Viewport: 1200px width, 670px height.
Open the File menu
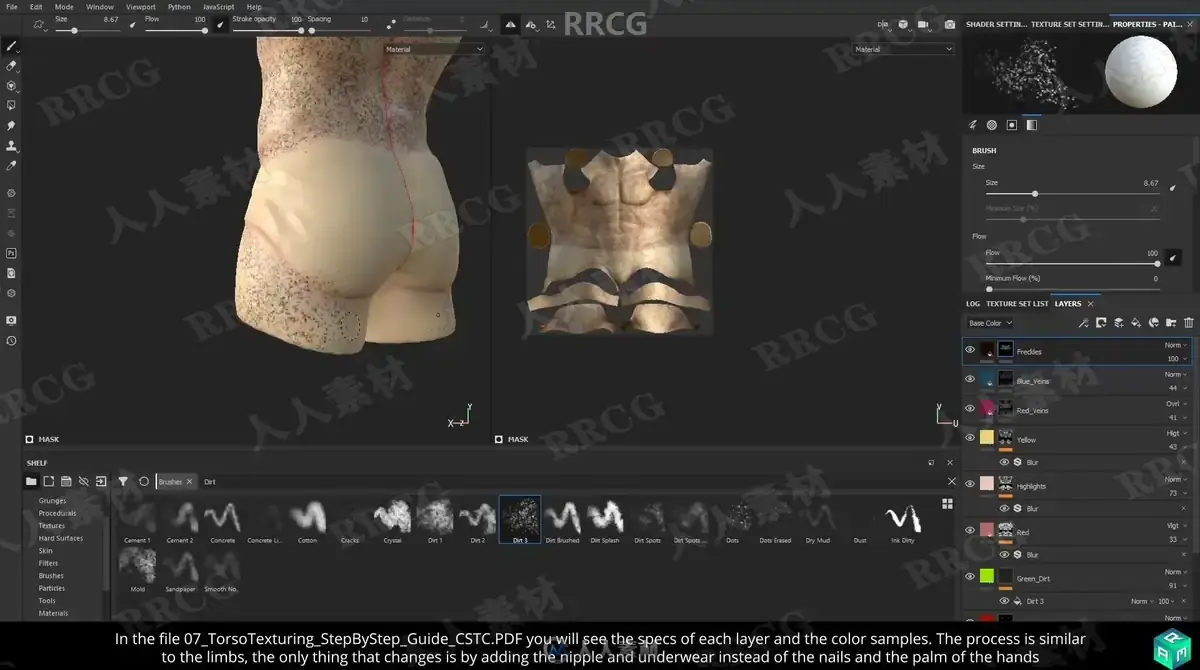click(x=12, y=6)
